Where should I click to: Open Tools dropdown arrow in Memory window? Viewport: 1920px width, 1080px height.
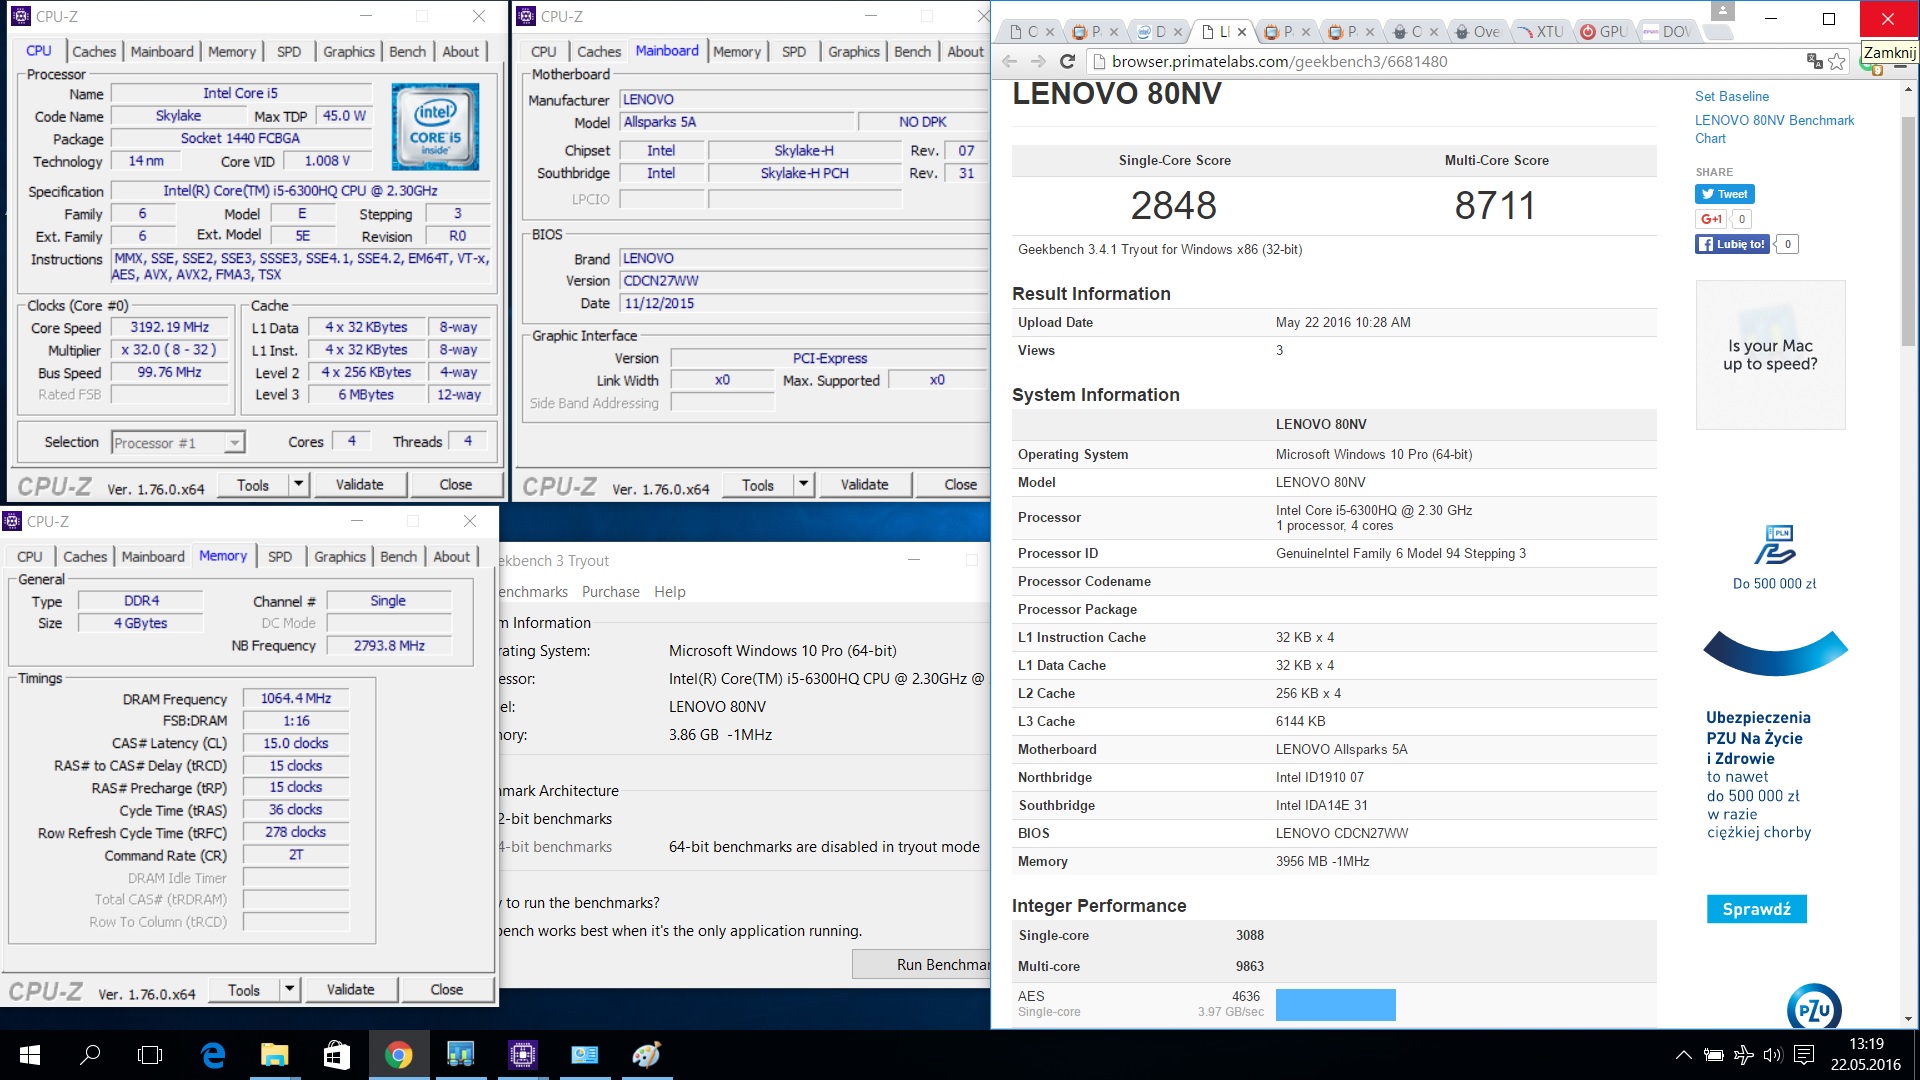tap(289, 990)
